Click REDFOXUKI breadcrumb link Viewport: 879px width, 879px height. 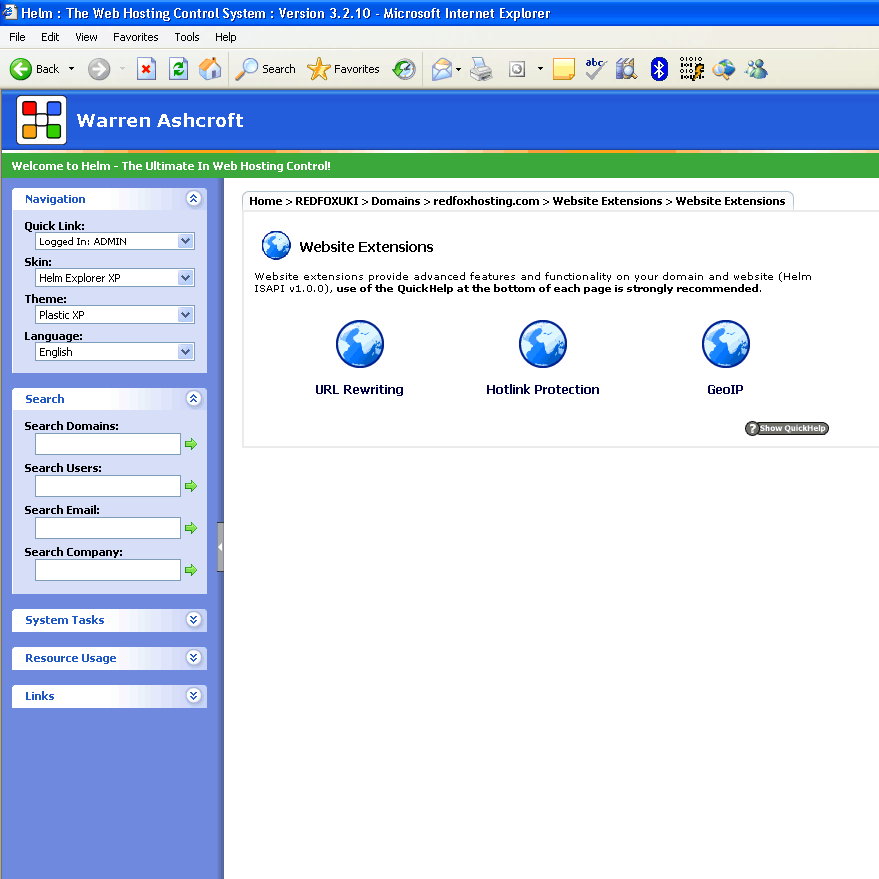click(327, 201)
